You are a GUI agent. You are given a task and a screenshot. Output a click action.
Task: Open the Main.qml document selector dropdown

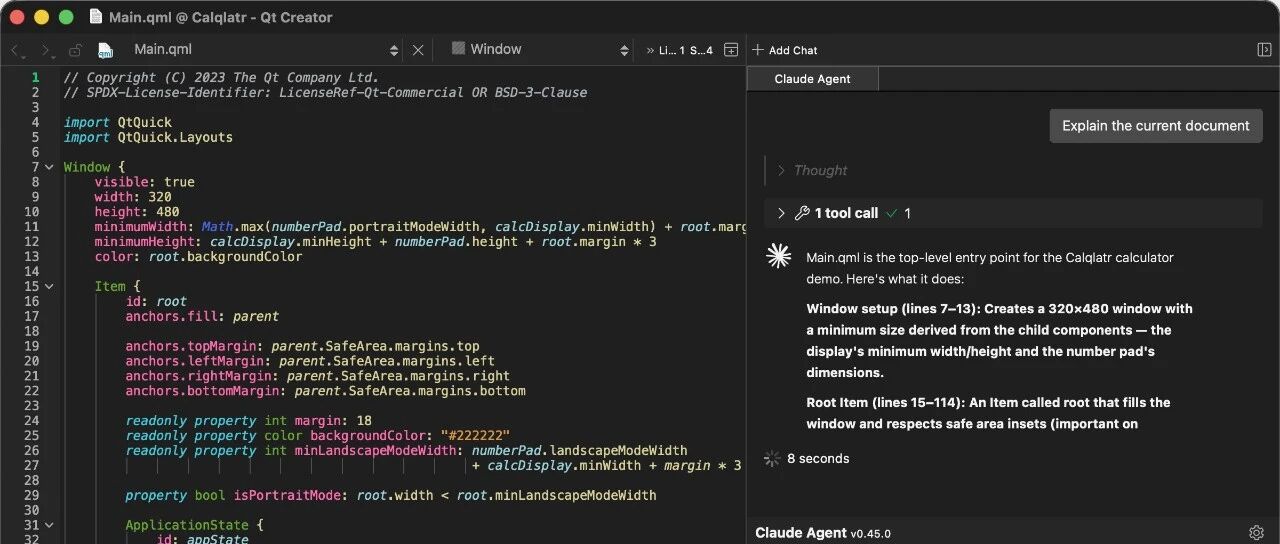pyautogui.click(x=265, y=49)
